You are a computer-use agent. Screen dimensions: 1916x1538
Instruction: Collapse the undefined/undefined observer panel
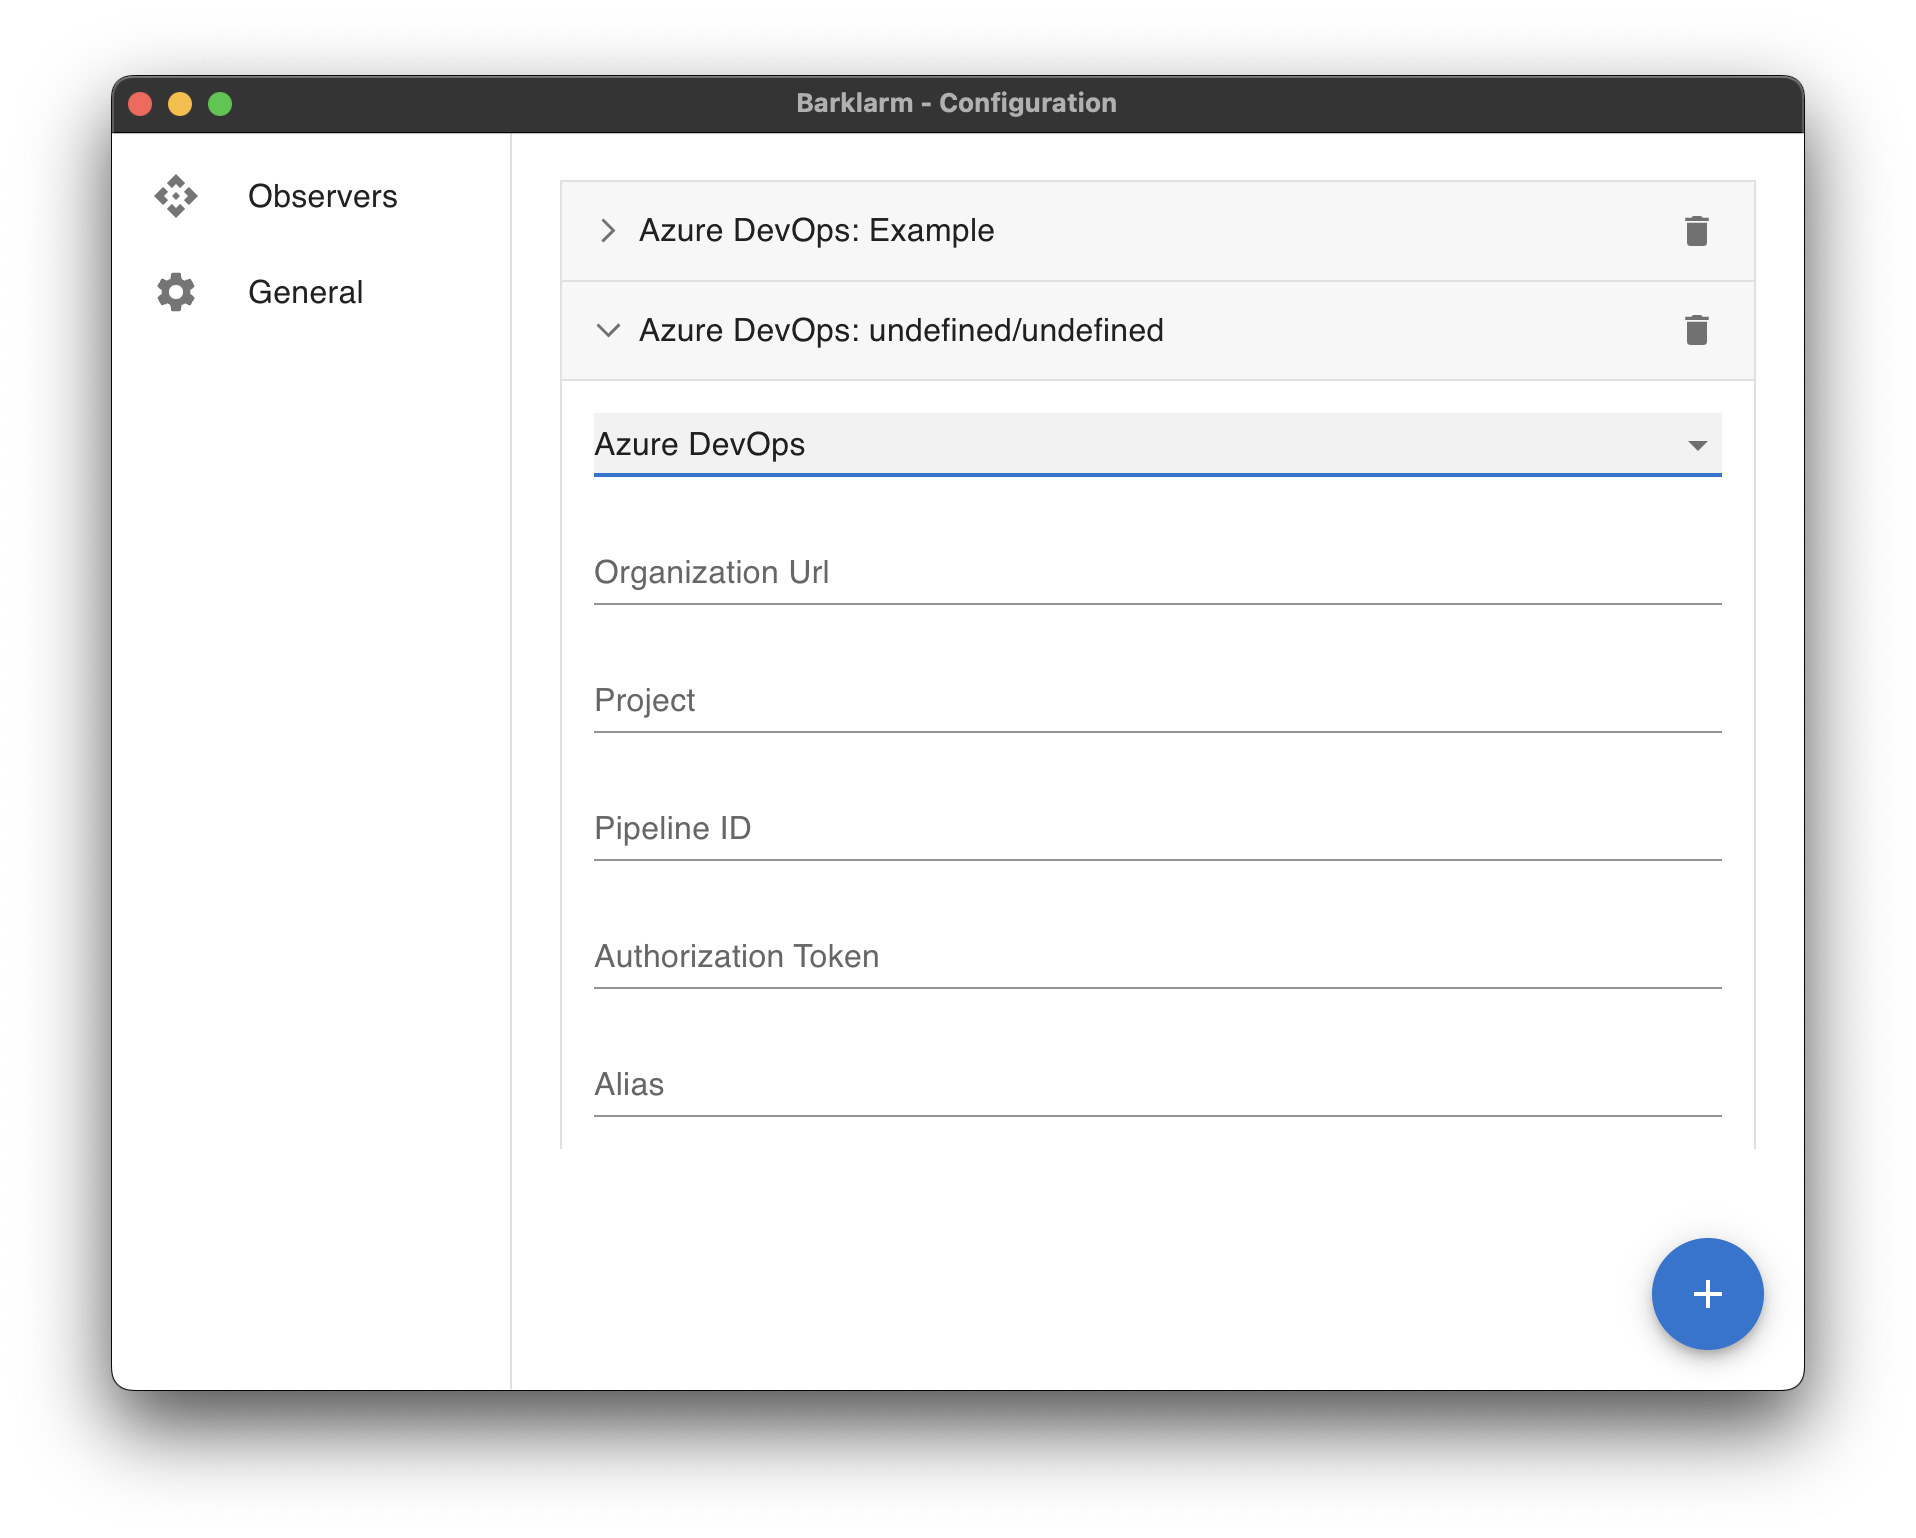pyautogui.click(x=607, y=330)
